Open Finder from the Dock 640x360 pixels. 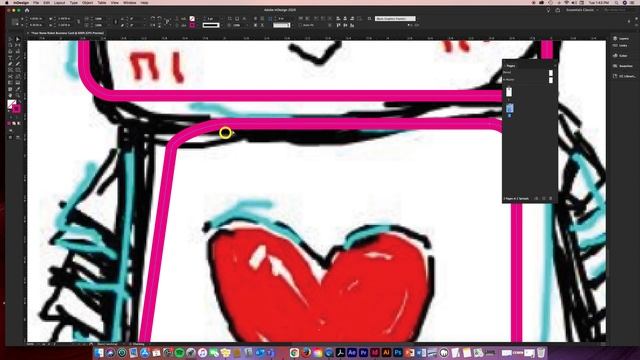coord(99,352)
